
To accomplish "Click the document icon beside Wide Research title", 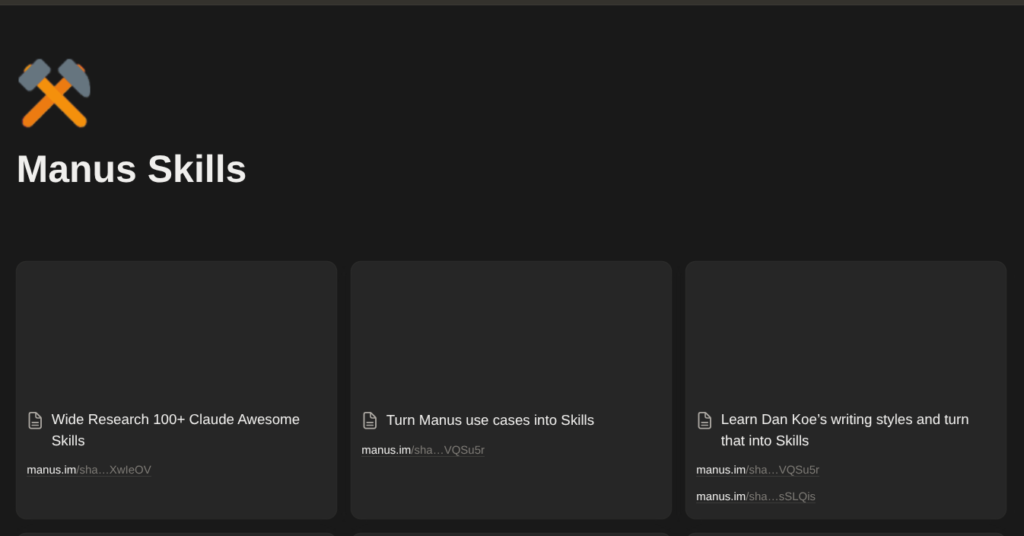I will pyautogui.click(x=35, y=420).
